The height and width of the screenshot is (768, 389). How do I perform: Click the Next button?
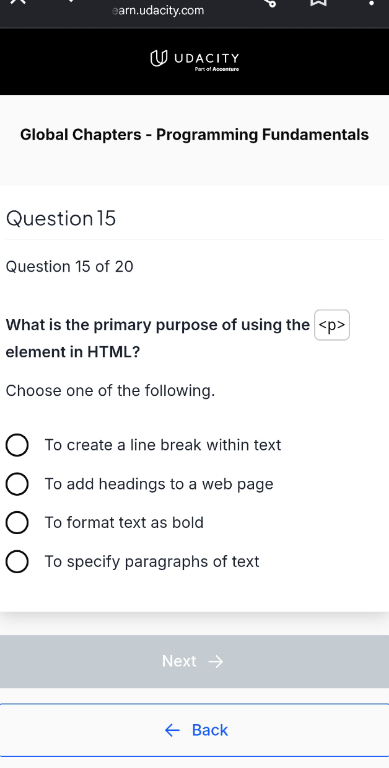[194, 661]
